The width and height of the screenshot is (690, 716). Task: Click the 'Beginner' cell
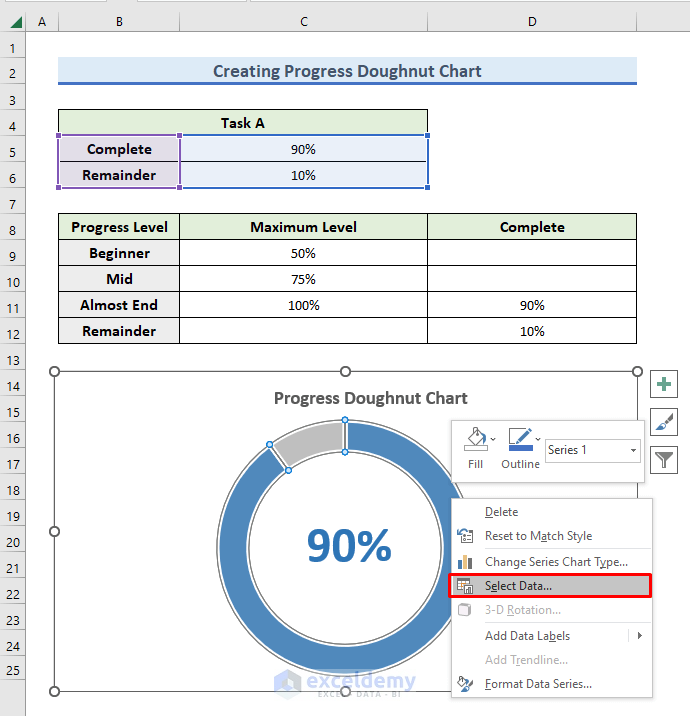click(119, 253)
